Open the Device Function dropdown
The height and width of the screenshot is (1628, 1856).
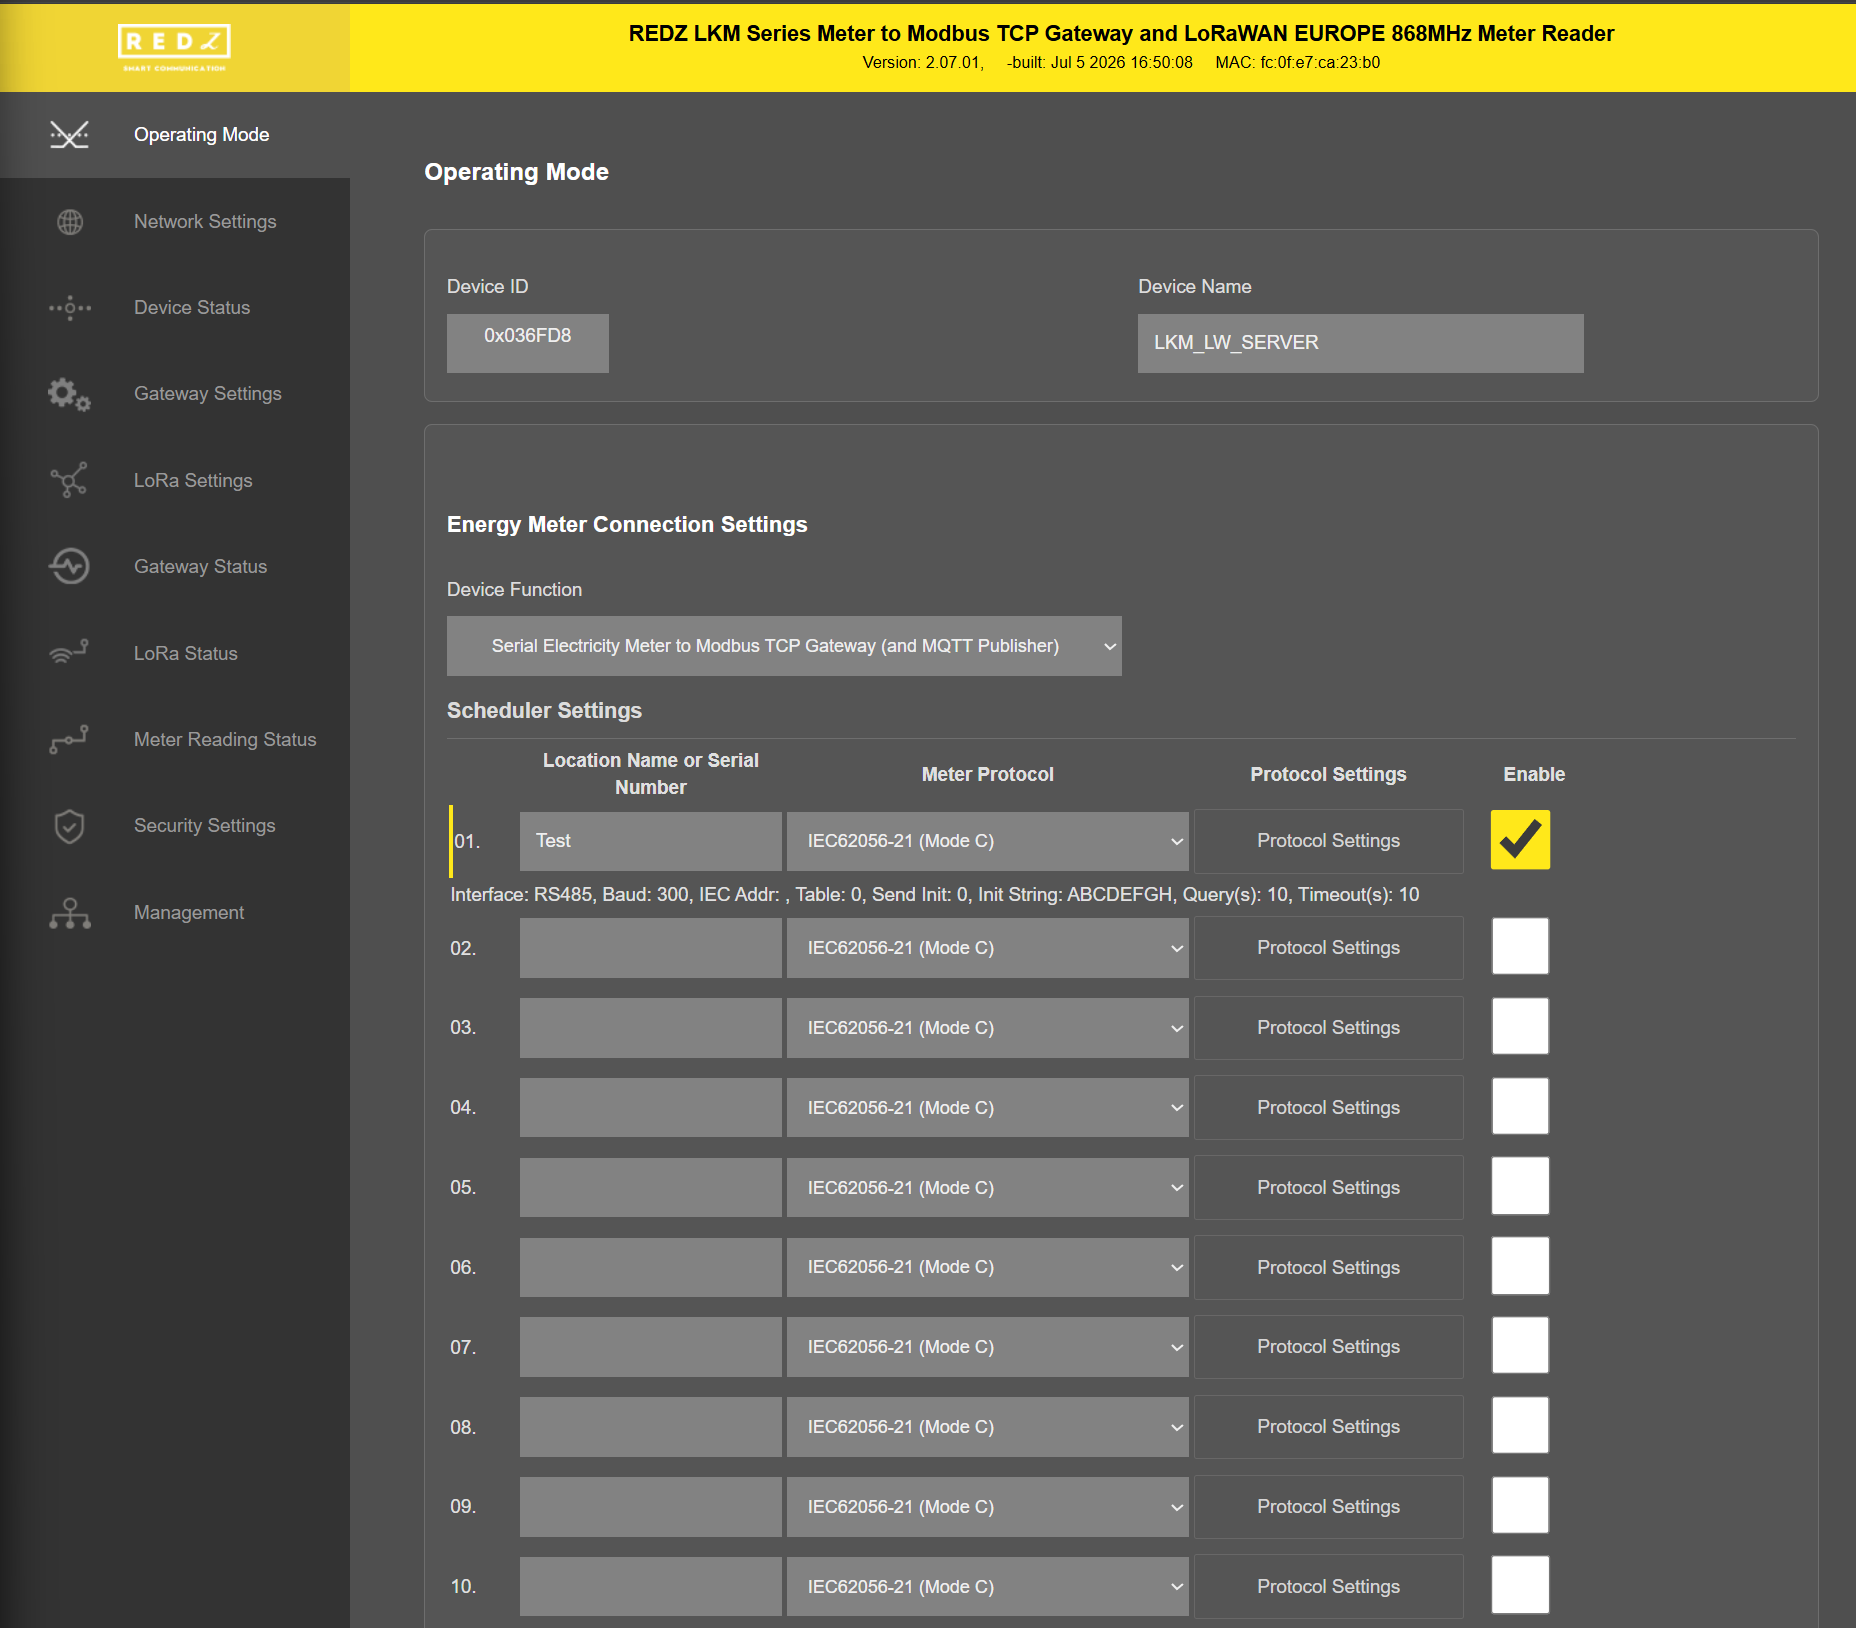point(784,646)
